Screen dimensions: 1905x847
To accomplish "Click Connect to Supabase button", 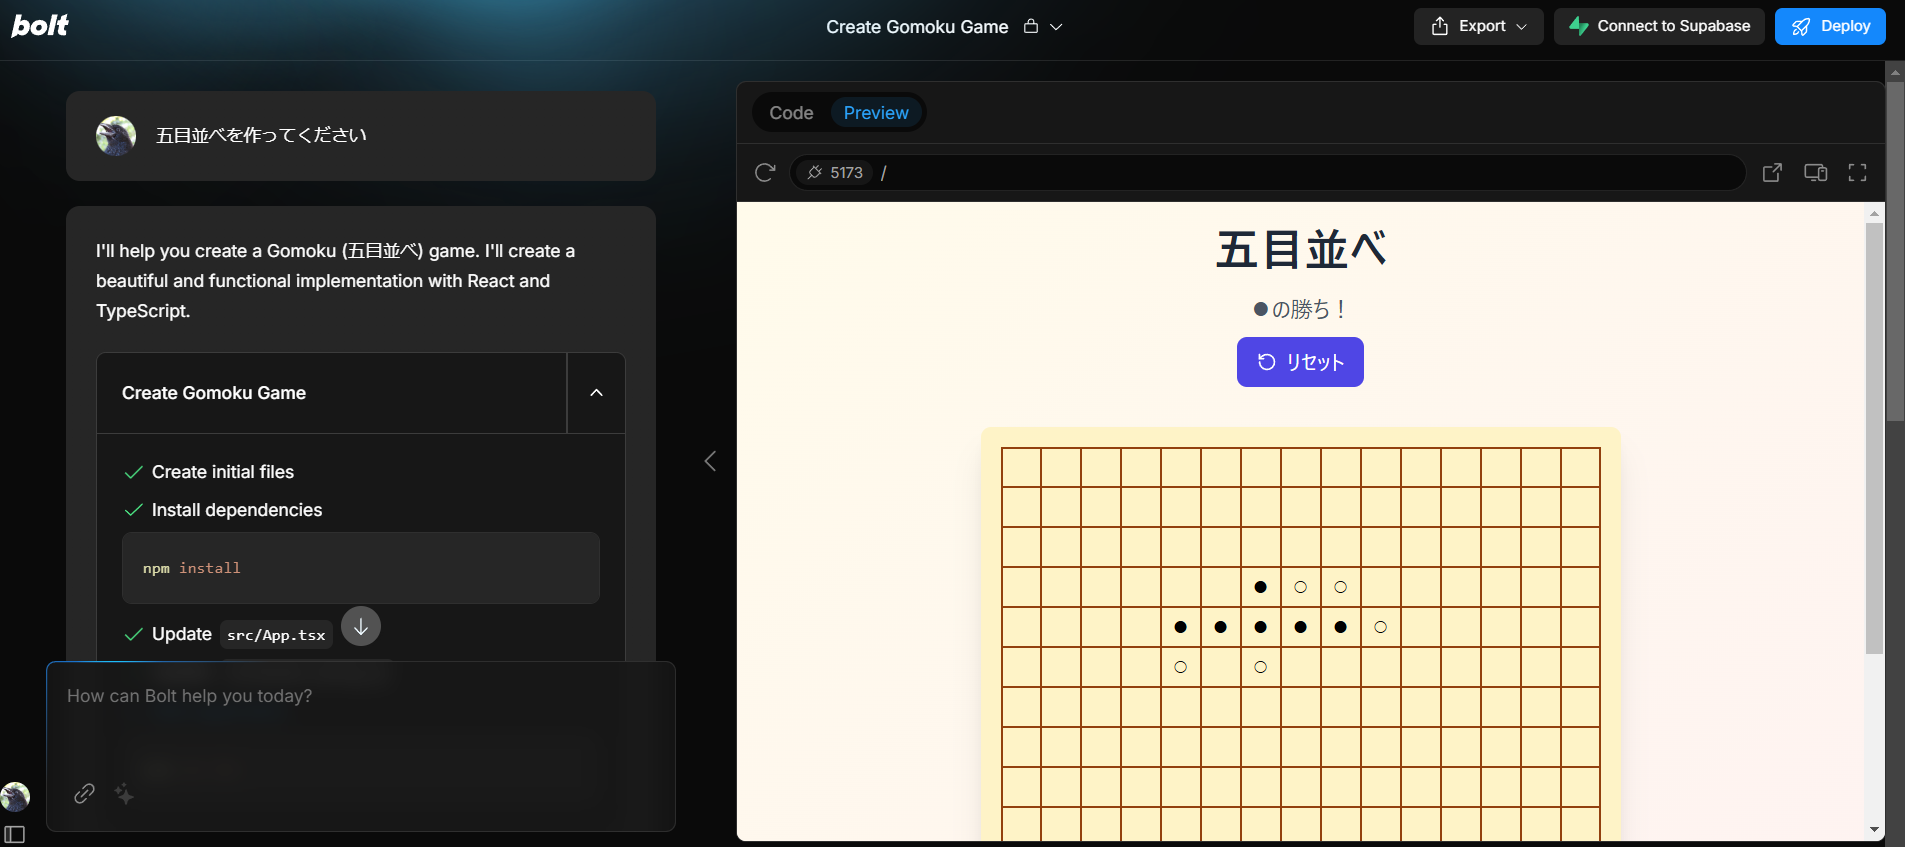I will 1659,26.
